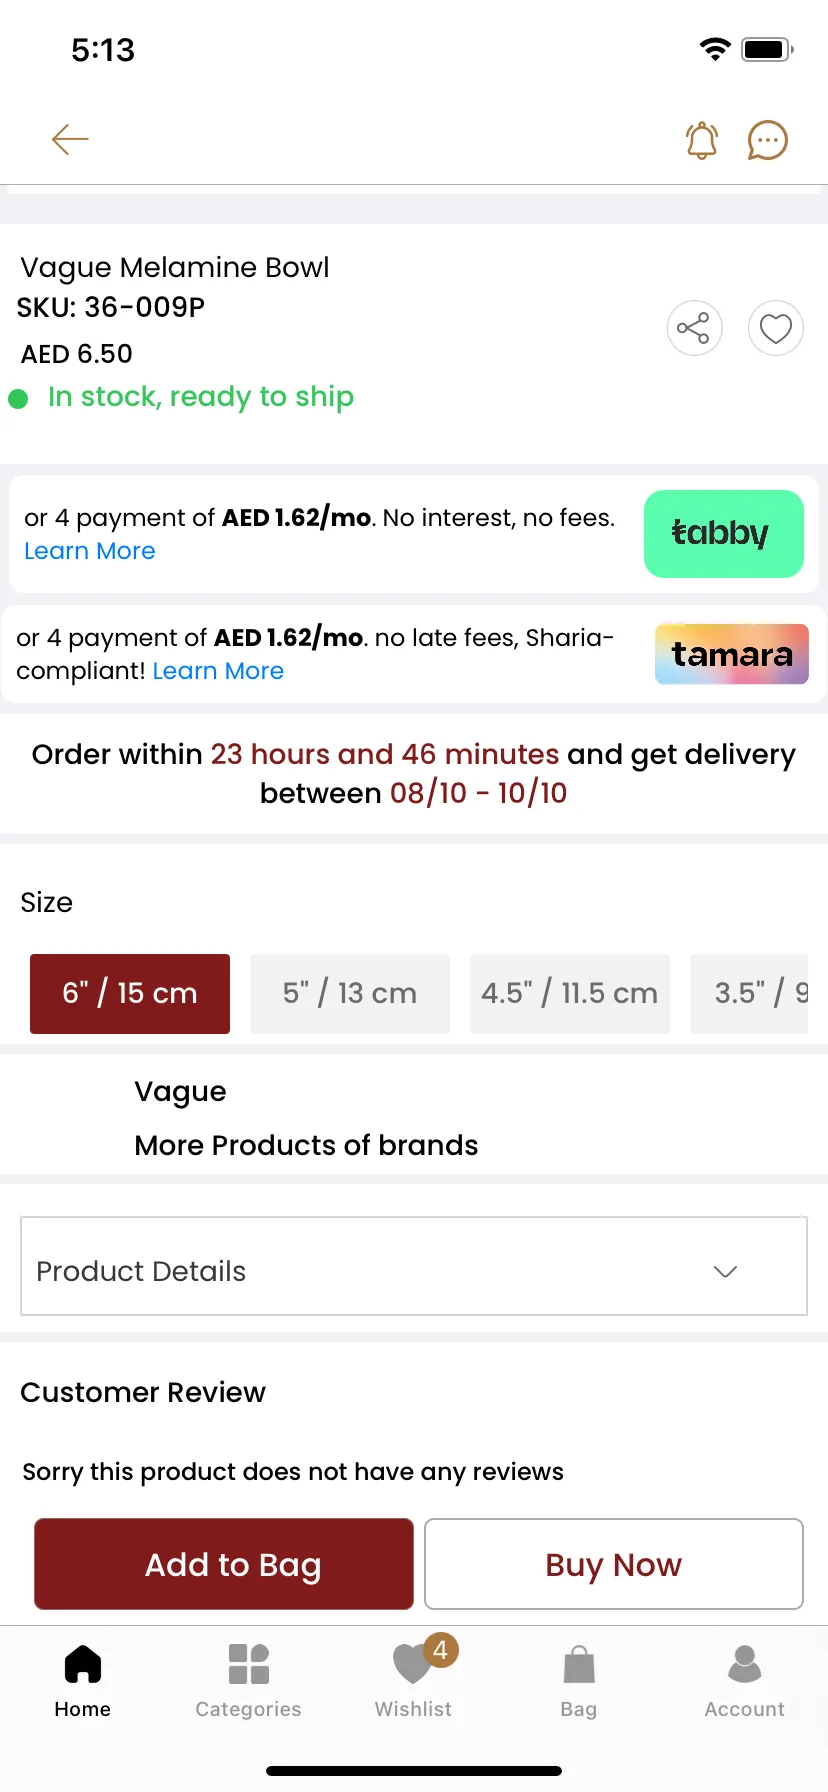The image size is (828, 1792).
Task: View More Products of brands
Action: tap(306, 1145)
